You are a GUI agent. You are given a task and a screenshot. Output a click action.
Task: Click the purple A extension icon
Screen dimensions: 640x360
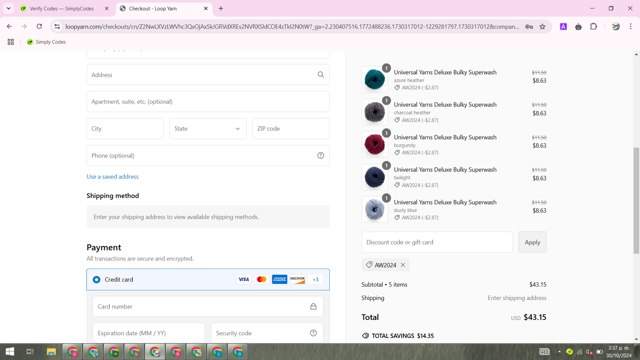tap(563, 27)
